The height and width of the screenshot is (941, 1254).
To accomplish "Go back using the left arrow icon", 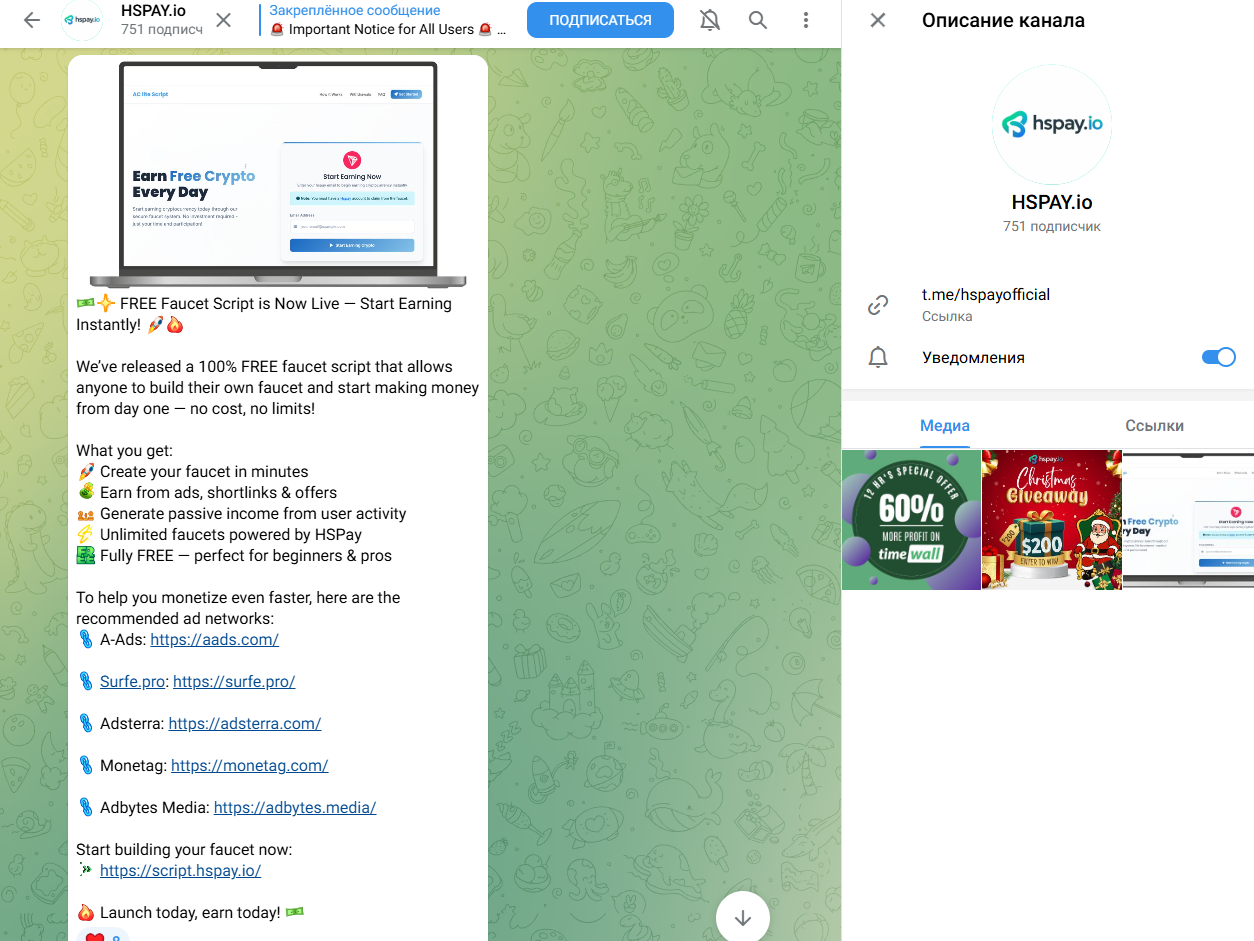I will coord(31,20).
